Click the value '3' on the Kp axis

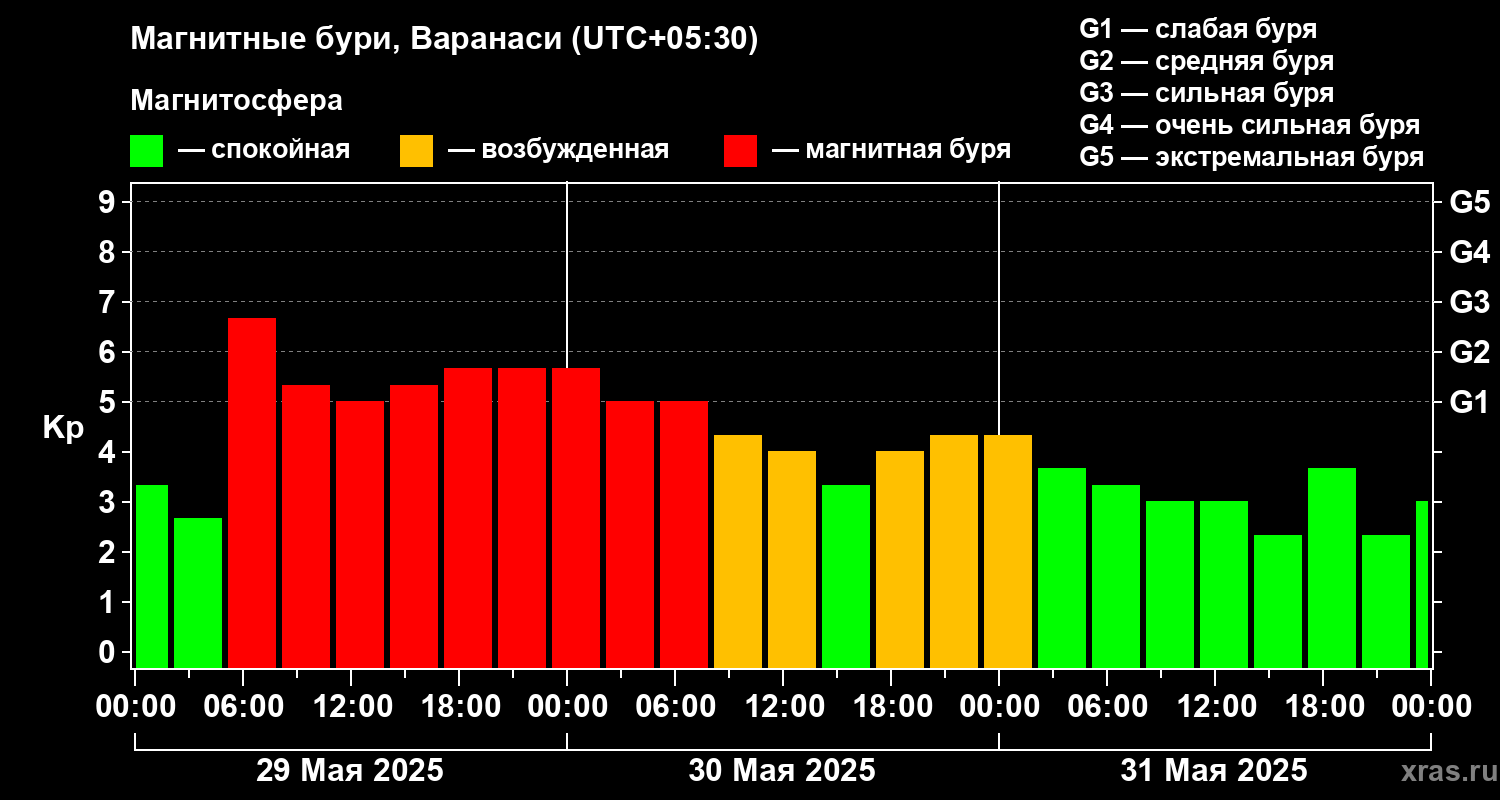(109, 502)
